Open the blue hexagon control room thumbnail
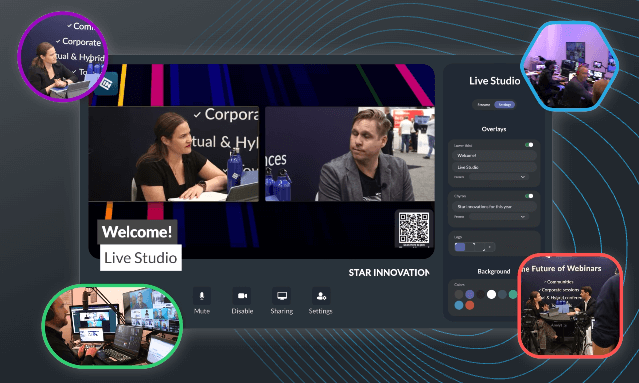This screenshot has width=639, height=383. tap(569, 66)
